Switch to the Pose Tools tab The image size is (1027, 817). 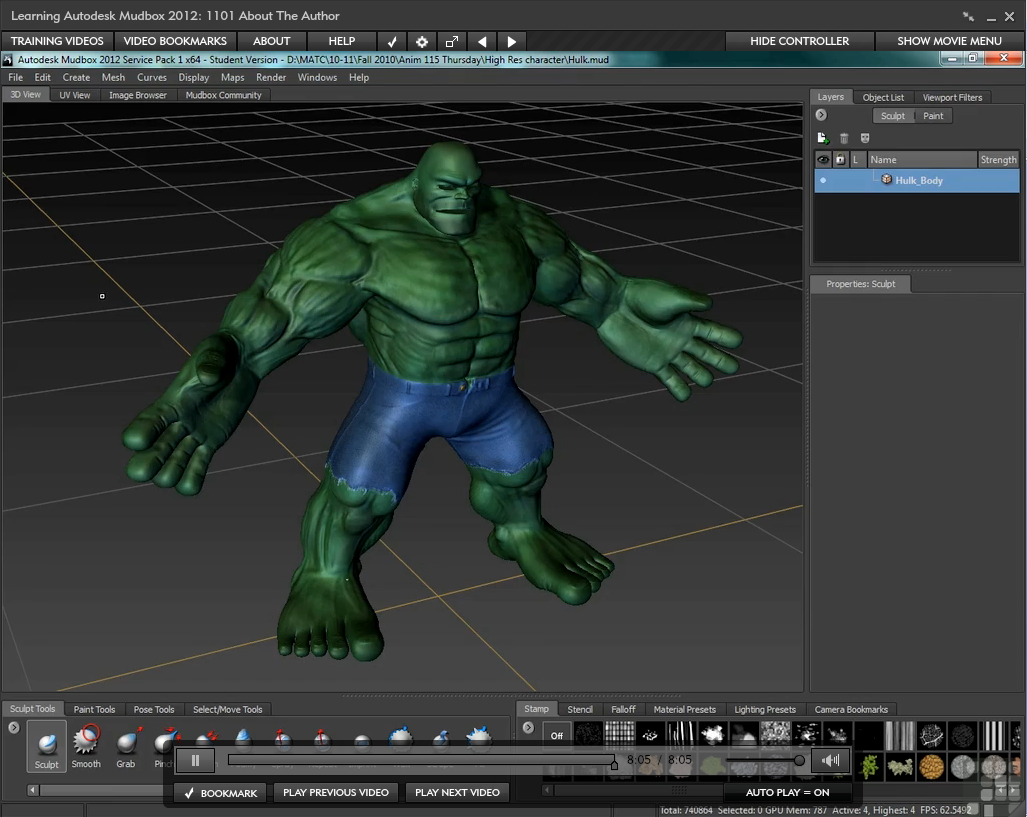pos(154,710)
